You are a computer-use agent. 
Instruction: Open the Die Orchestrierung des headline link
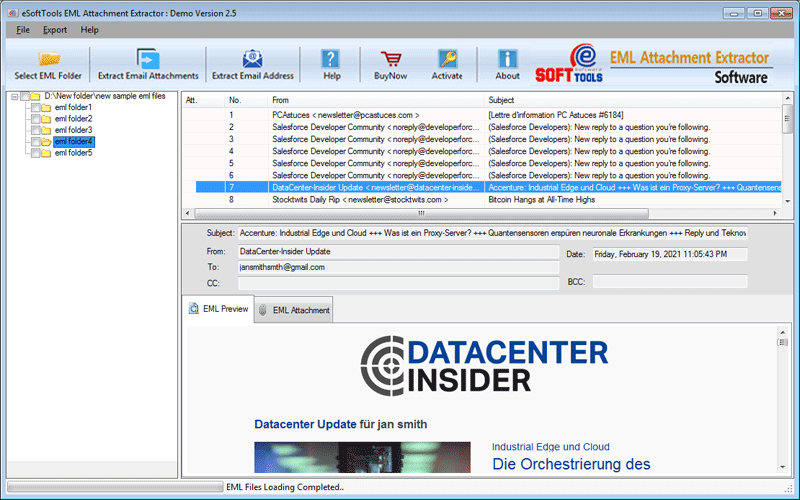[x=571, y=464]
